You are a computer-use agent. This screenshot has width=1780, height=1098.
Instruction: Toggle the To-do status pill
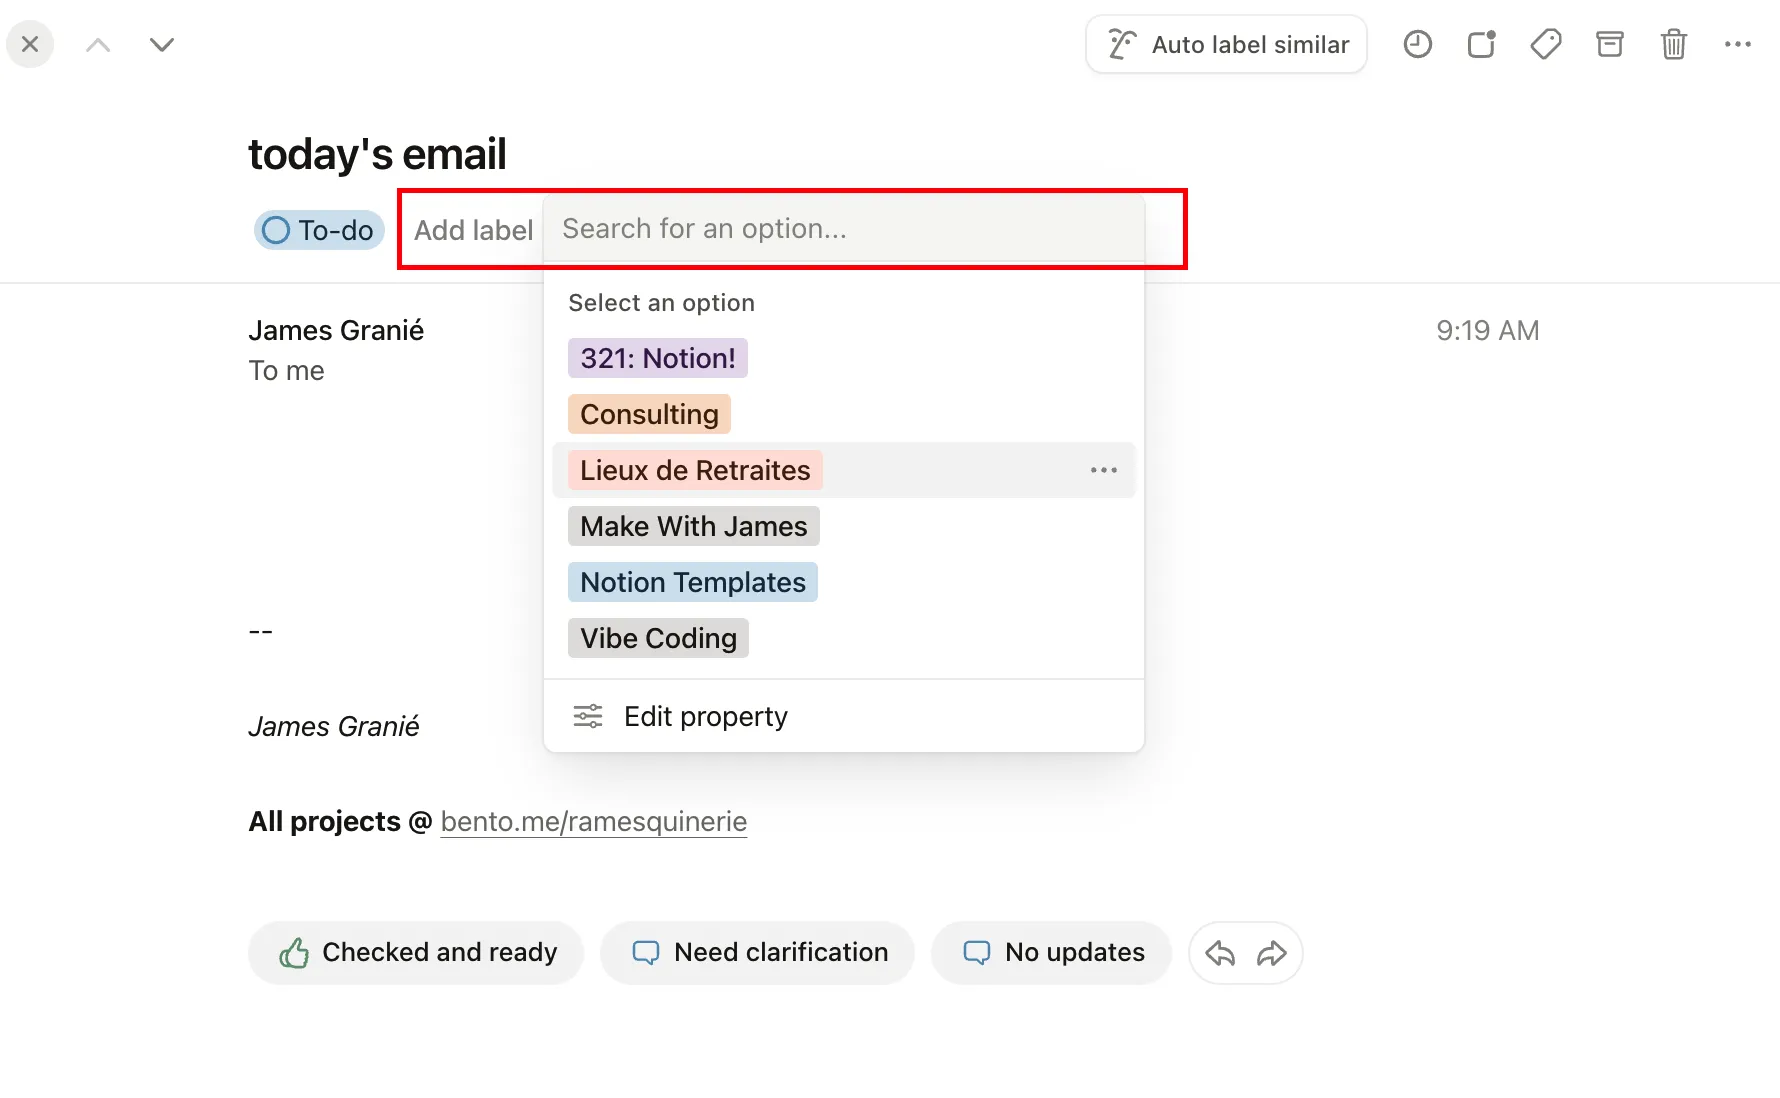(319, 230)
